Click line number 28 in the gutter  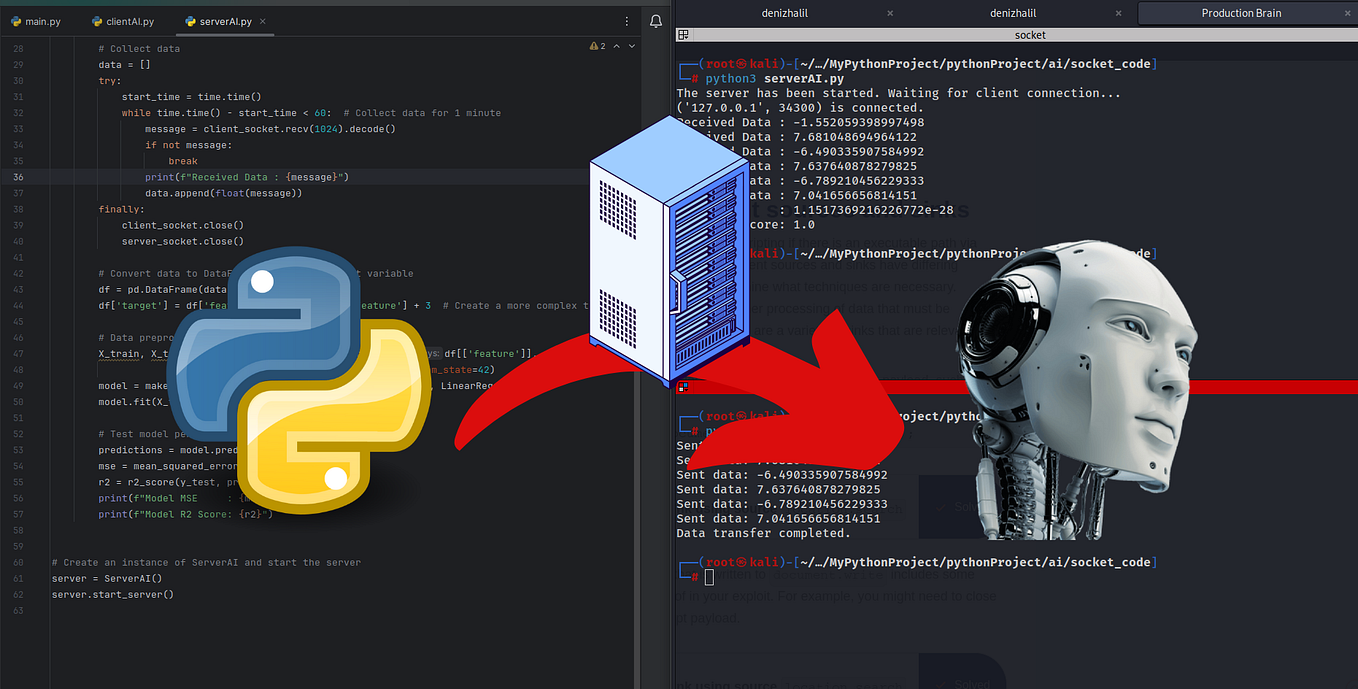(18, 49)
